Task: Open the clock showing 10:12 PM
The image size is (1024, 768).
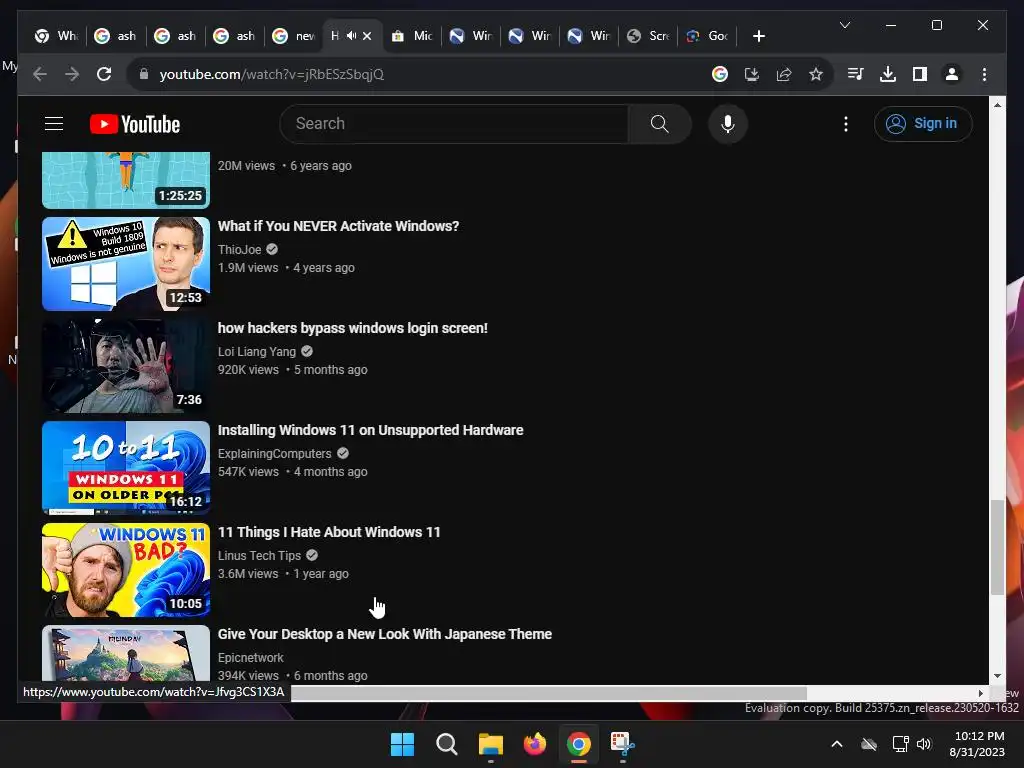Action: 978,744
